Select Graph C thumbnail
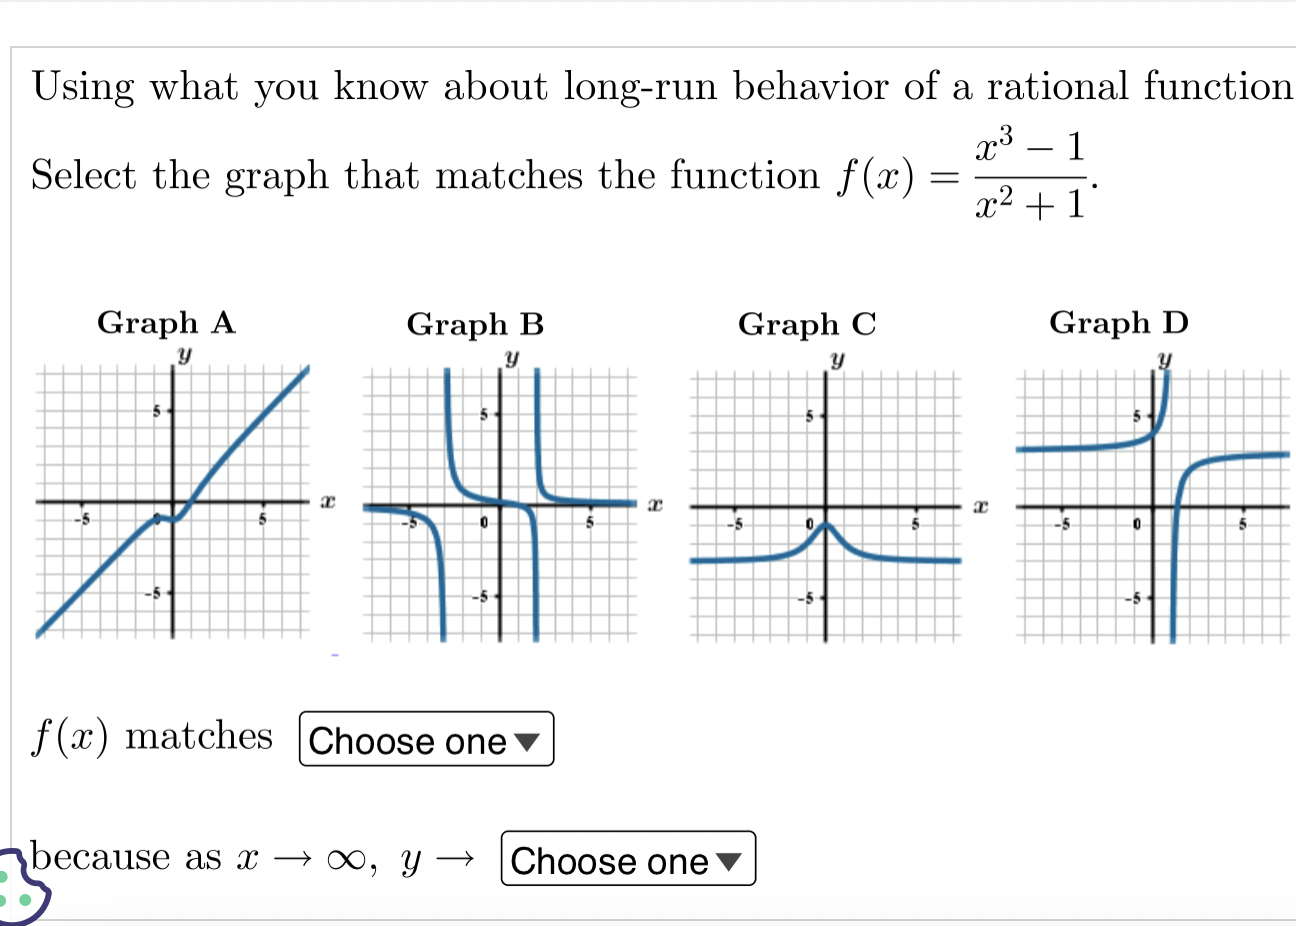The height and width of the screenshot is (926, 1296). pos(825,500)
